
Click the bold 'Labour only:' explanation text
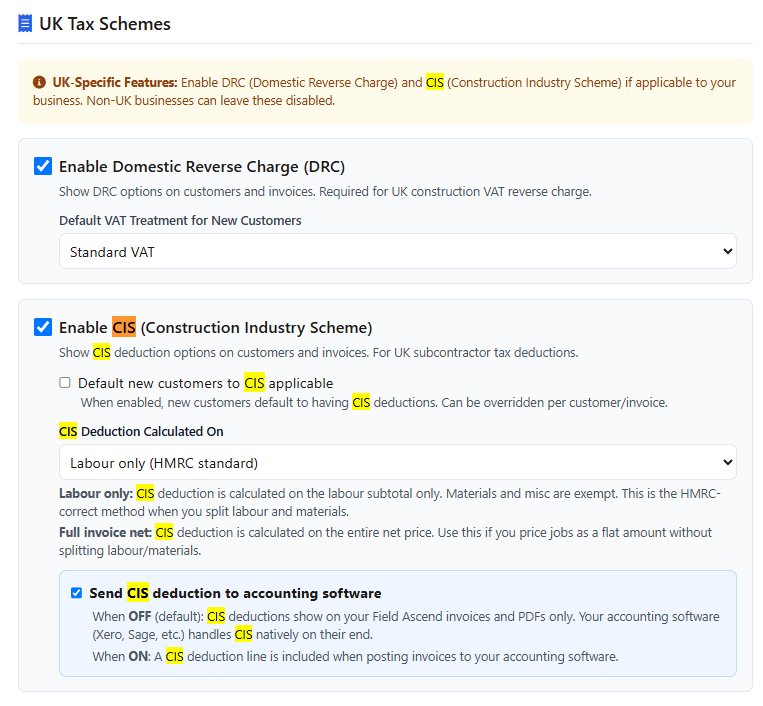pos(96,493)
